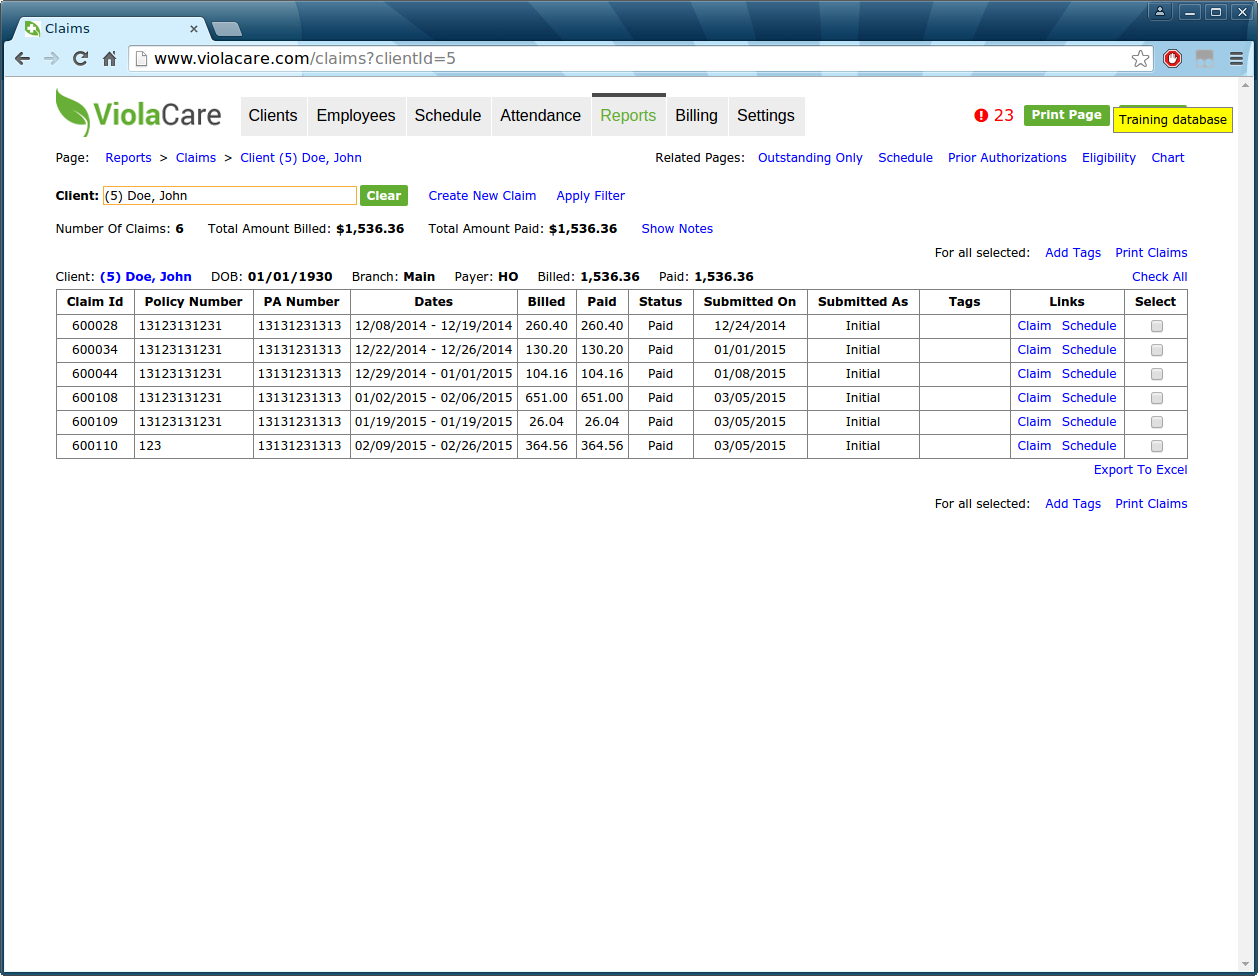Click the red ad-blocker extension icon
This screenshot has height=976, width=1258.
(x=1173, y=59)
